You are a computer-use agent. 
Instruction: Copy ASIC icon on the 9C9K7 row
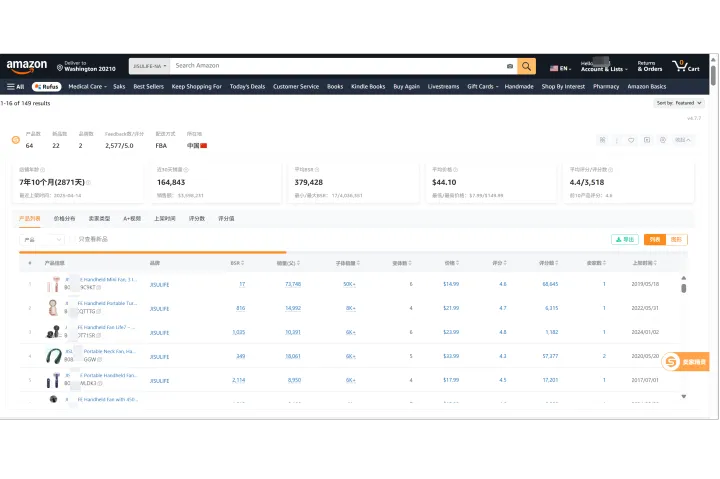99,287
